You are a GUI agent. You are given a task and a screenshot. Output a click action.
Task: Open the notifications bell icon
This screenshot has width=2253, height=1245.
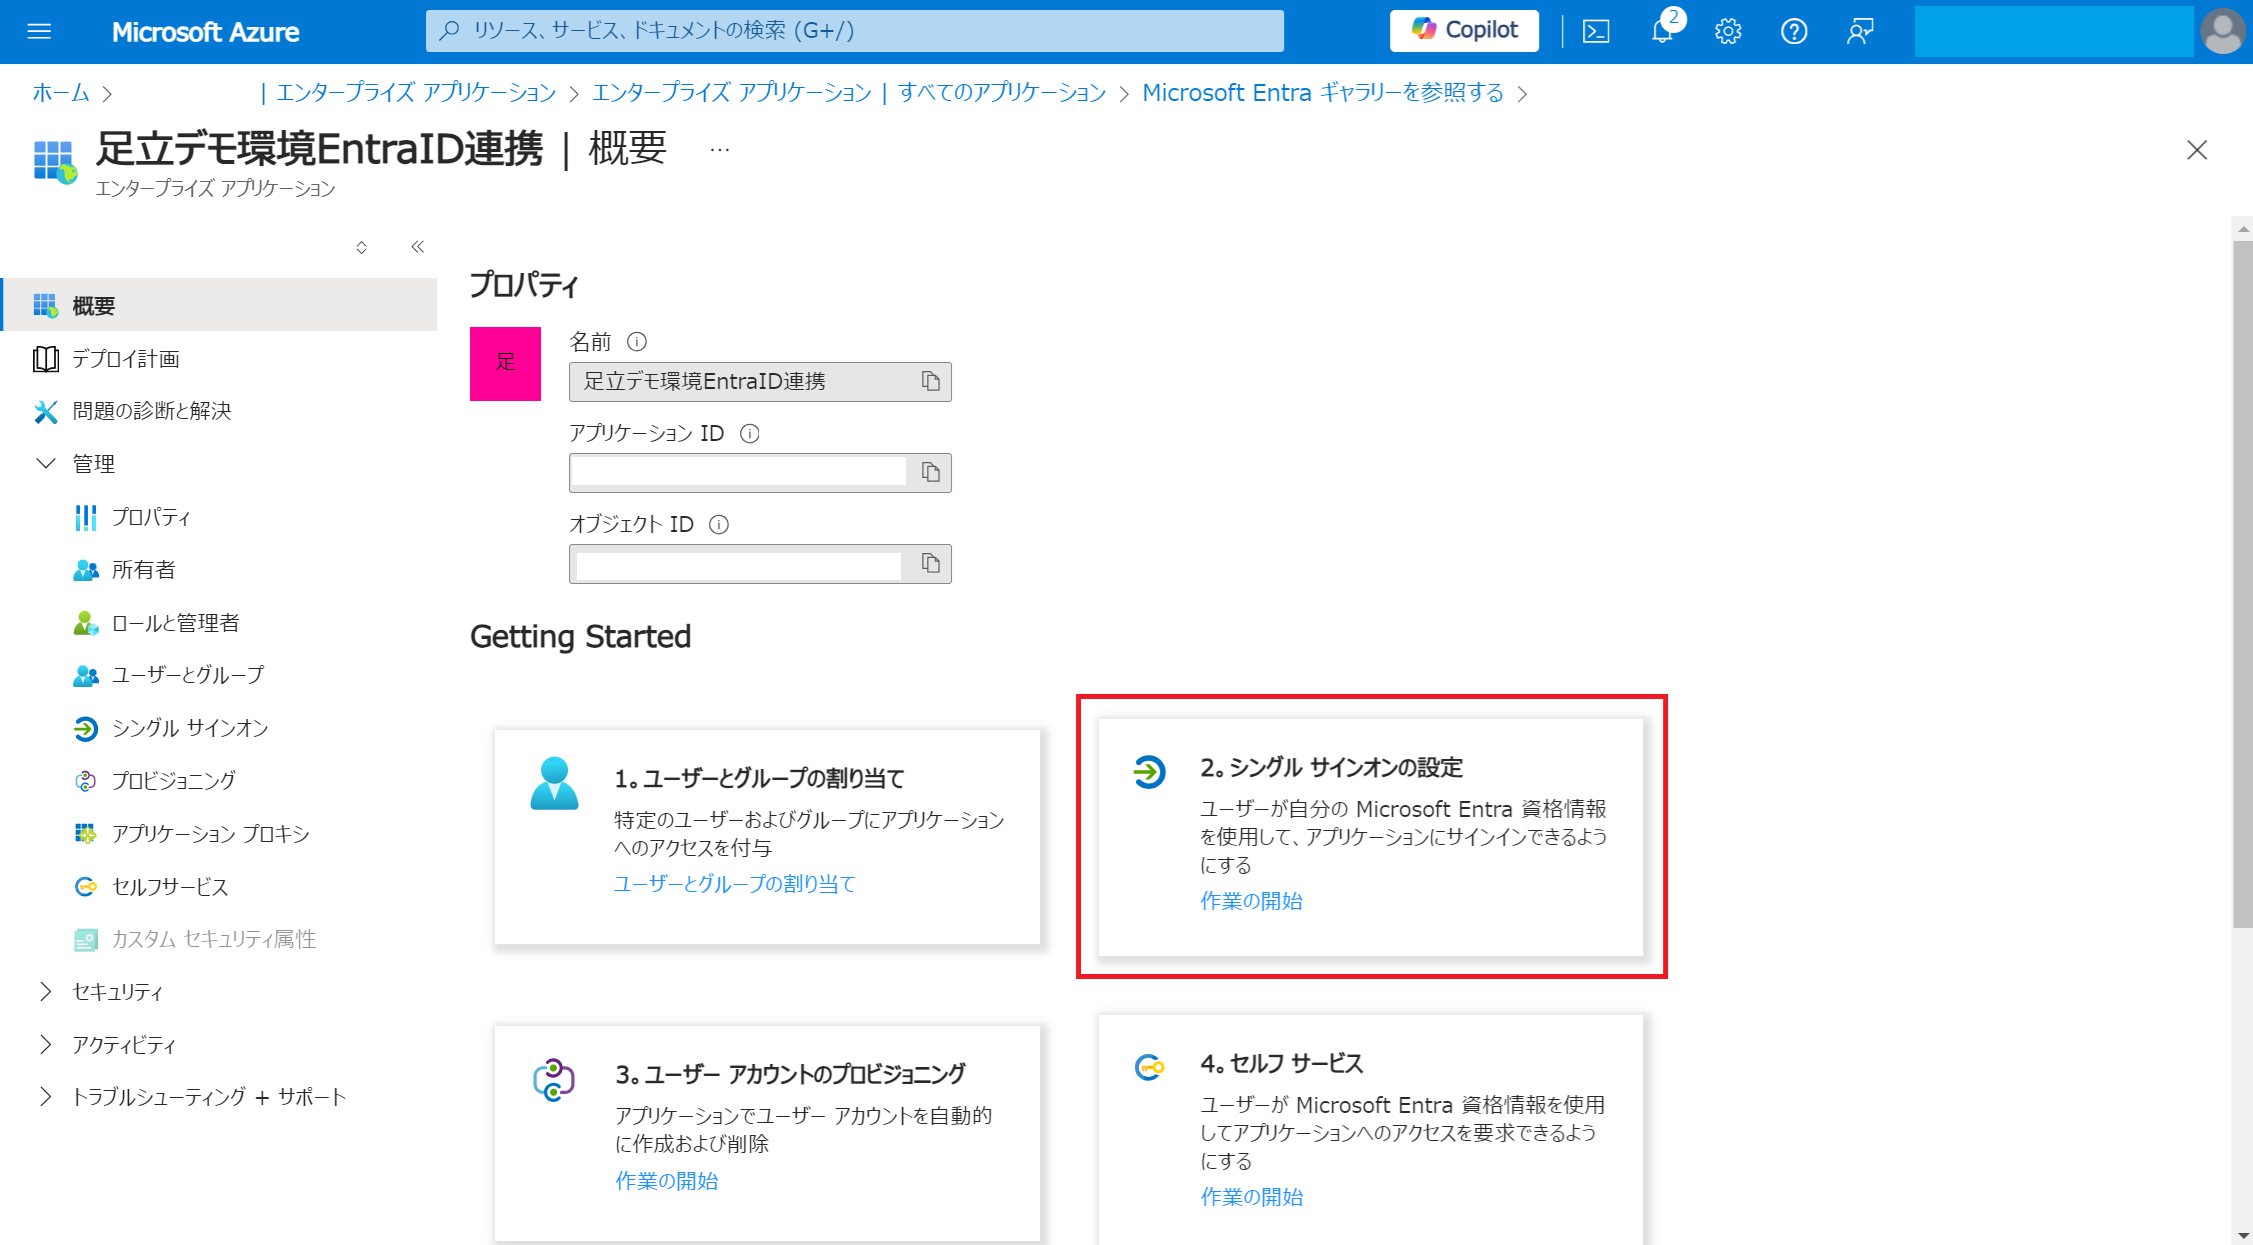point(1661,31)
